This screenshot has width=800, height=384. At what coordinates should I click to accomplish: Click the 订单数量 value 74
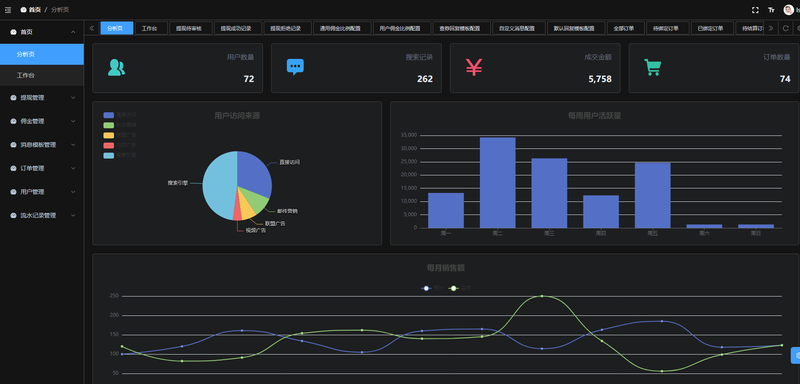point(785,79)
